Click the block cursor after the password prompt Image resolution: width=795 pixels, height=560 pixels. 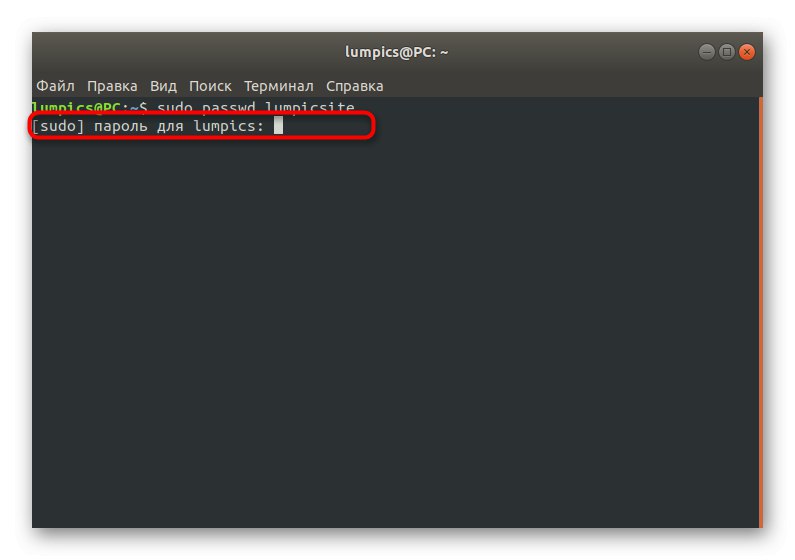coord(279,126)
